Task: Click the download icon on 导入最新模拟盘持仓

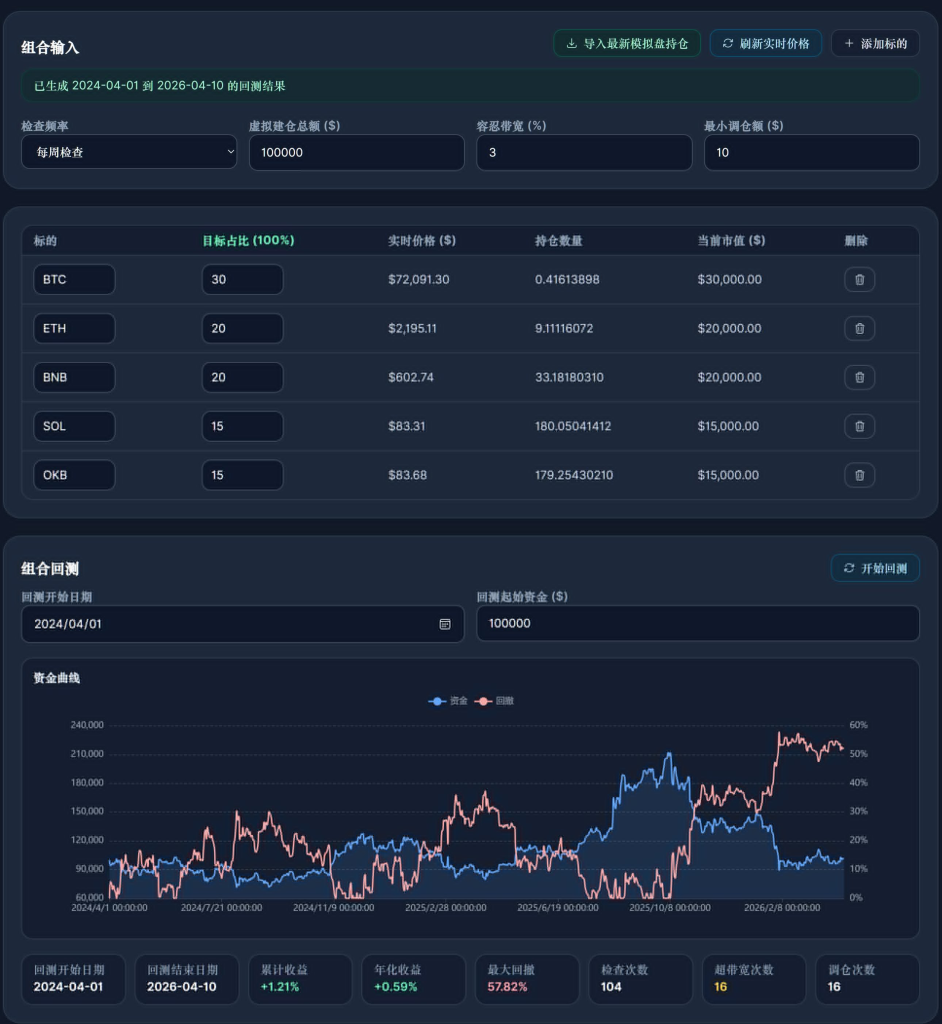Action: pos(572,43)
